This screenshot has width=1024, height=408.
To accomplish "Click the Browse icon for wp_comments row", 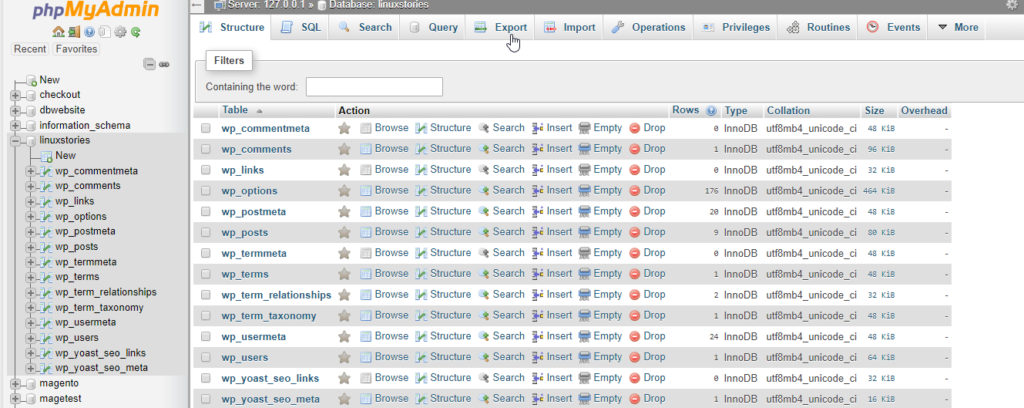I will [366, 149].
